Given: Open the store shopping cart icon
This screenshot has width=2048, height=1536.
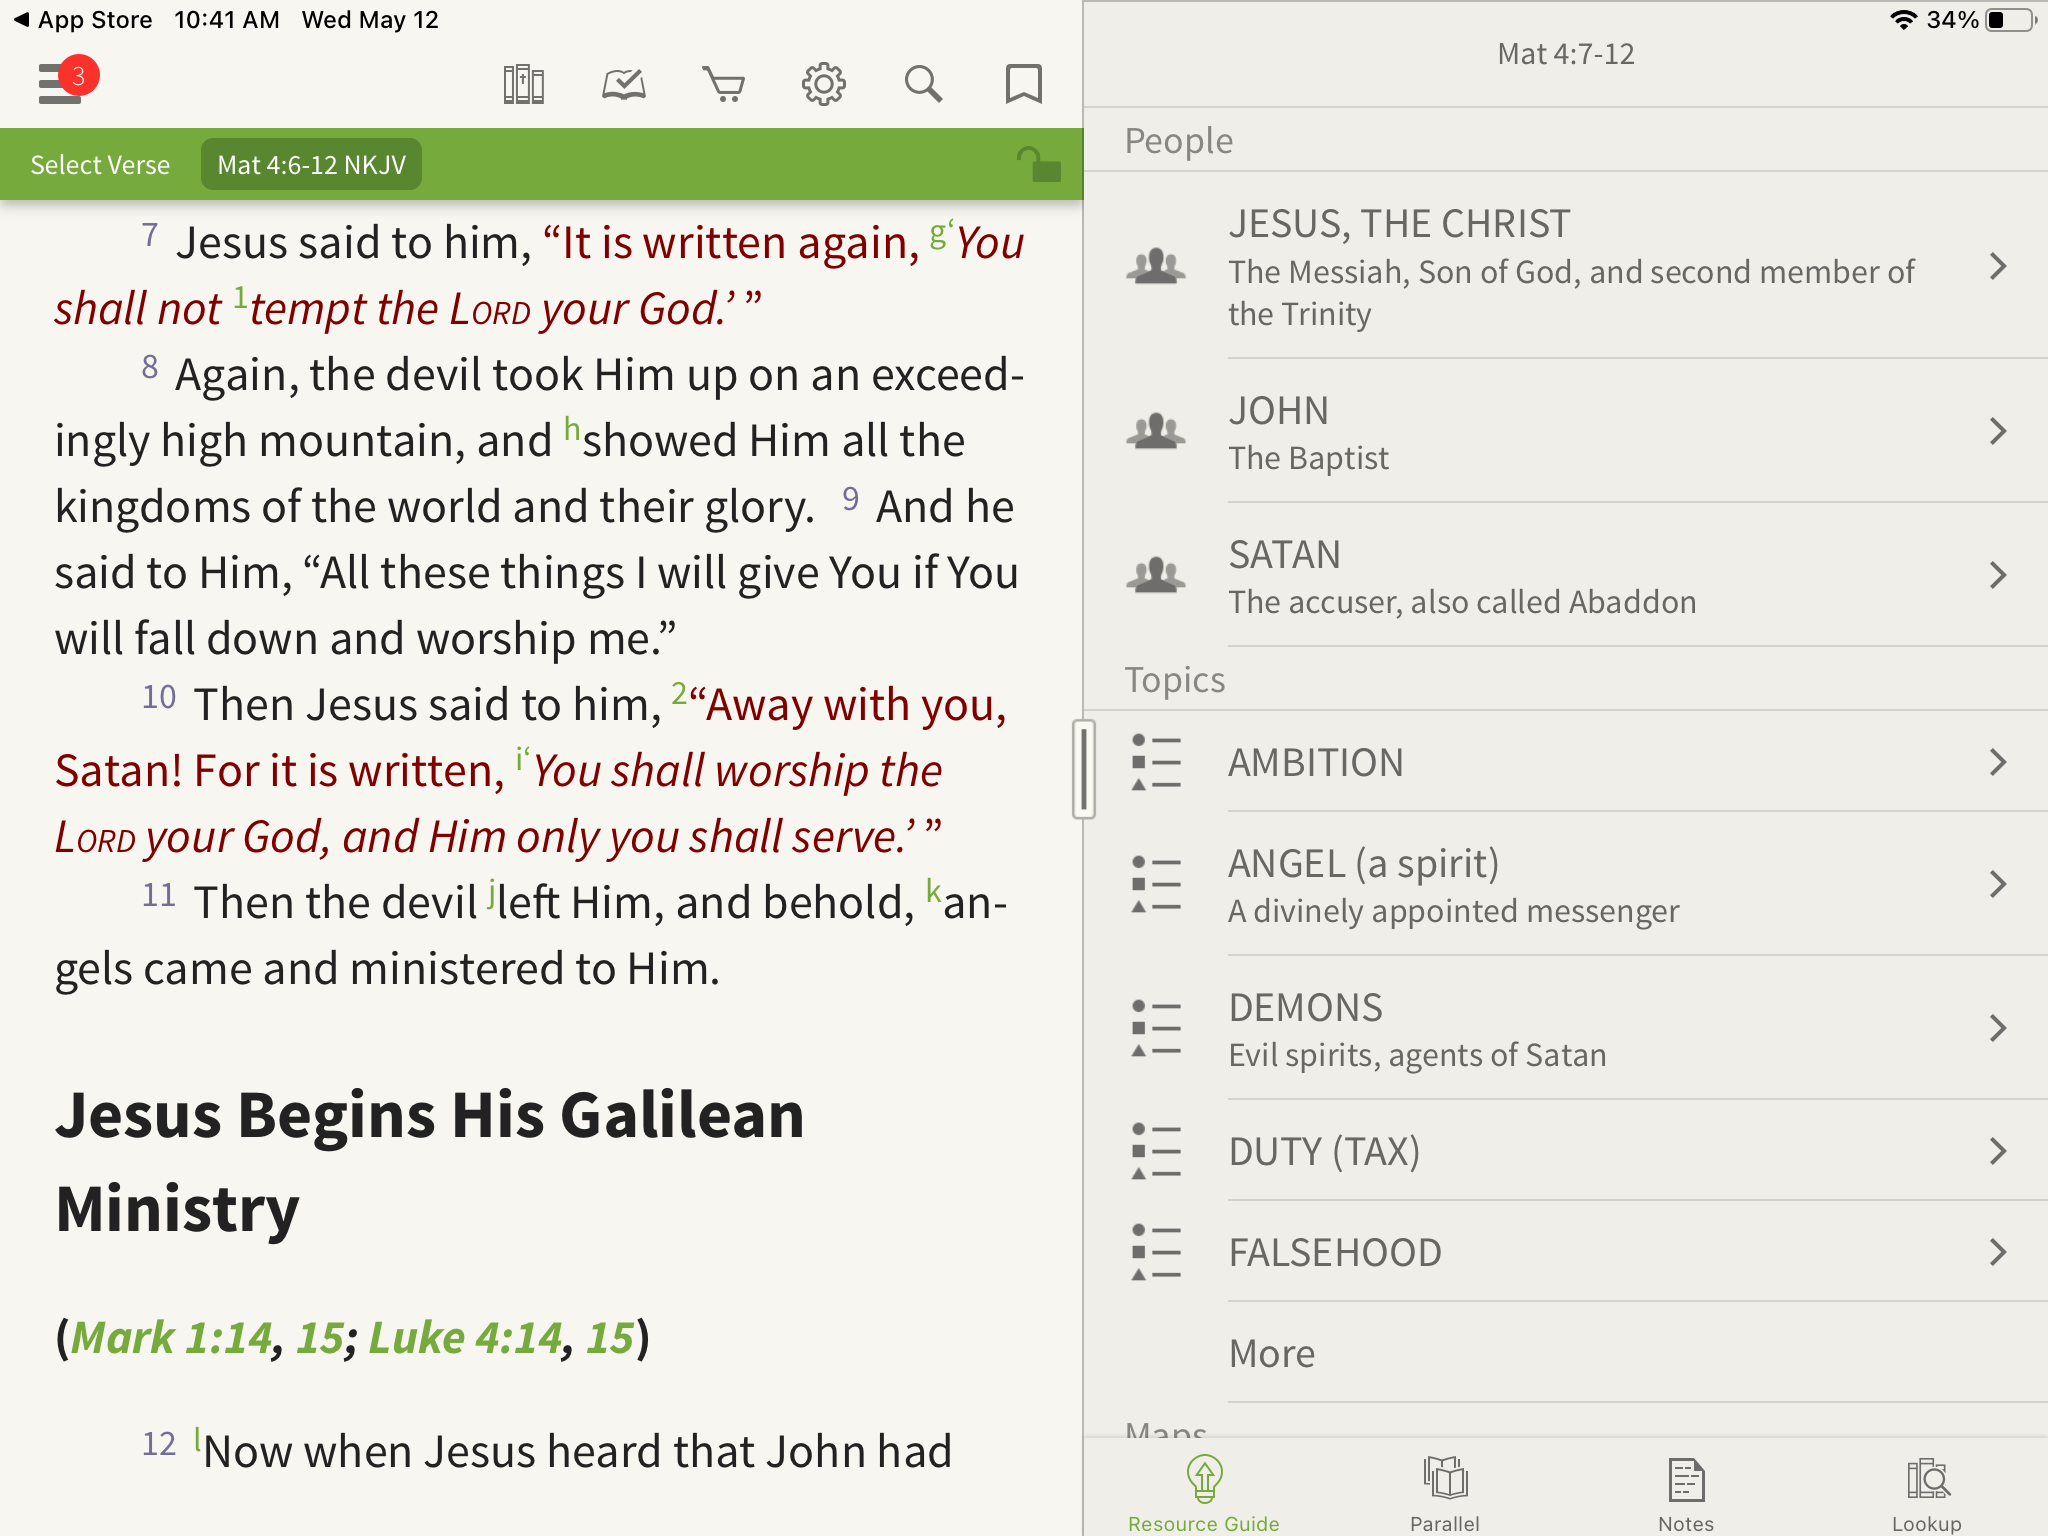Looking at the screenshot, I should (723, 84).
